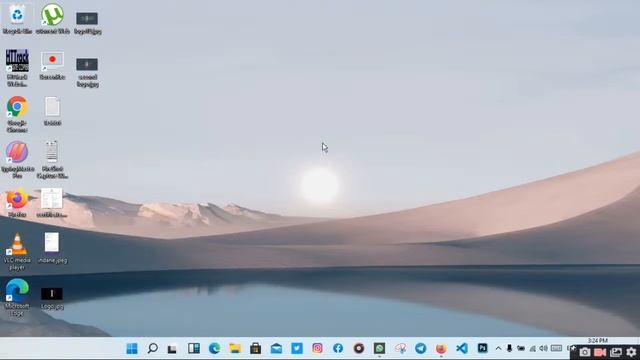Open the Mail app from the taskbar
Image resolution: width=640 pixels, height=360 pixels.
coord(276,349)
